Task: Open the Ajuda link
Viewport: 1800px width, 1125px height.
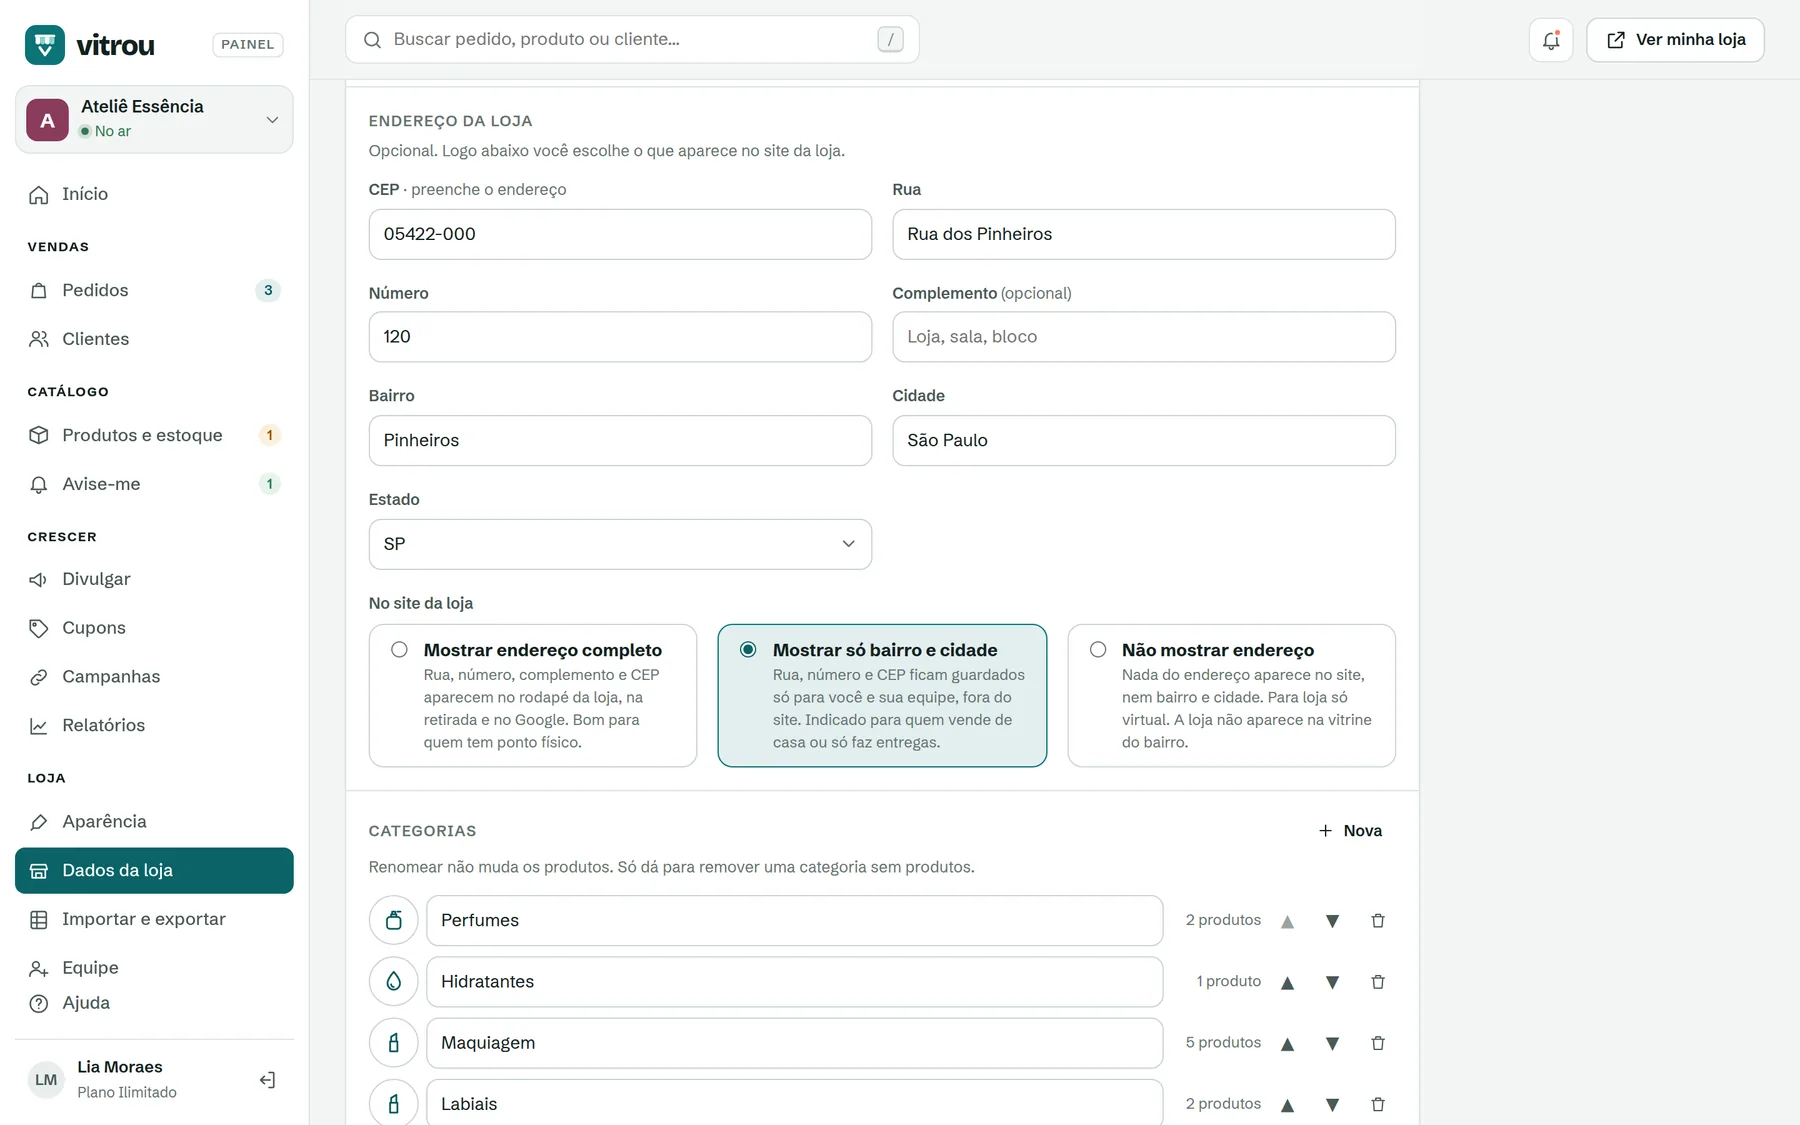Action: pos(154,1003)
